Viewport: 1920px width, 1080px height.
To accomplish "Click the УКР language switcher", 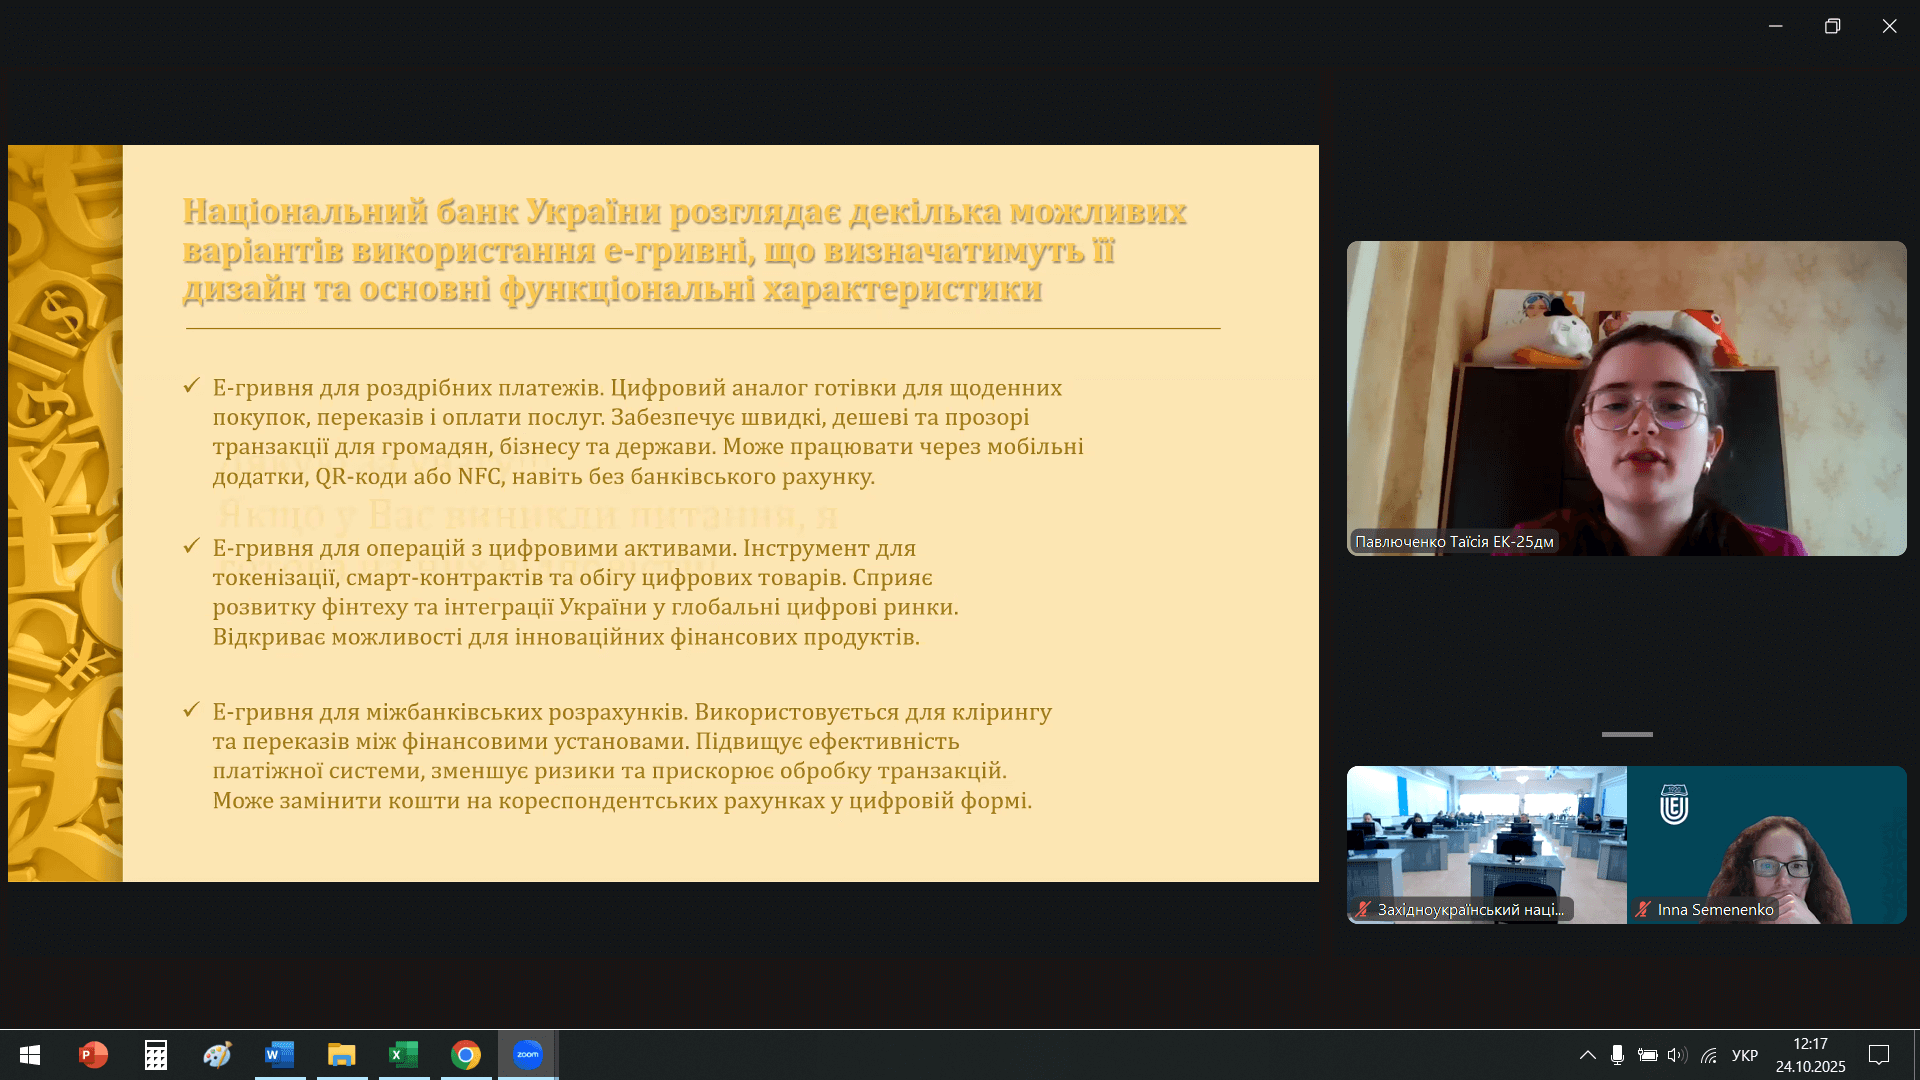I will point(1744,1055).
